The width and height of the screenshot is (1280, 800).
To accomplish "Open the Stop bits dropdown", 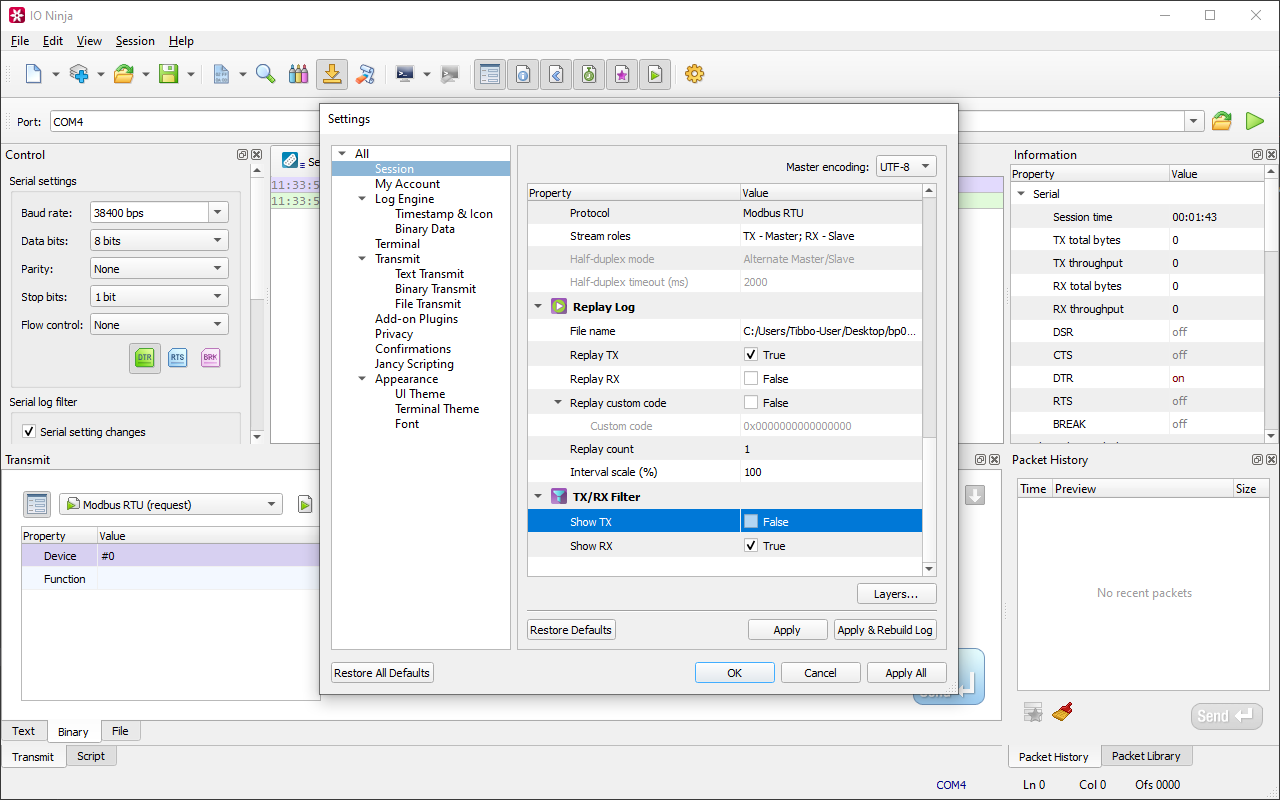I will coord(159,297).
